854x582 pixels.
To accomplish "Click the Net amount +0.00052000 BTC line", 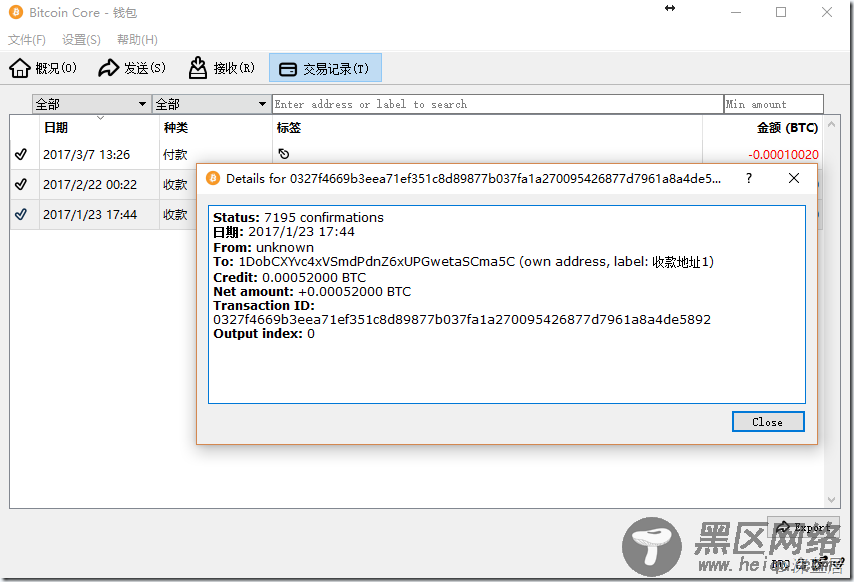I will 312,292.
